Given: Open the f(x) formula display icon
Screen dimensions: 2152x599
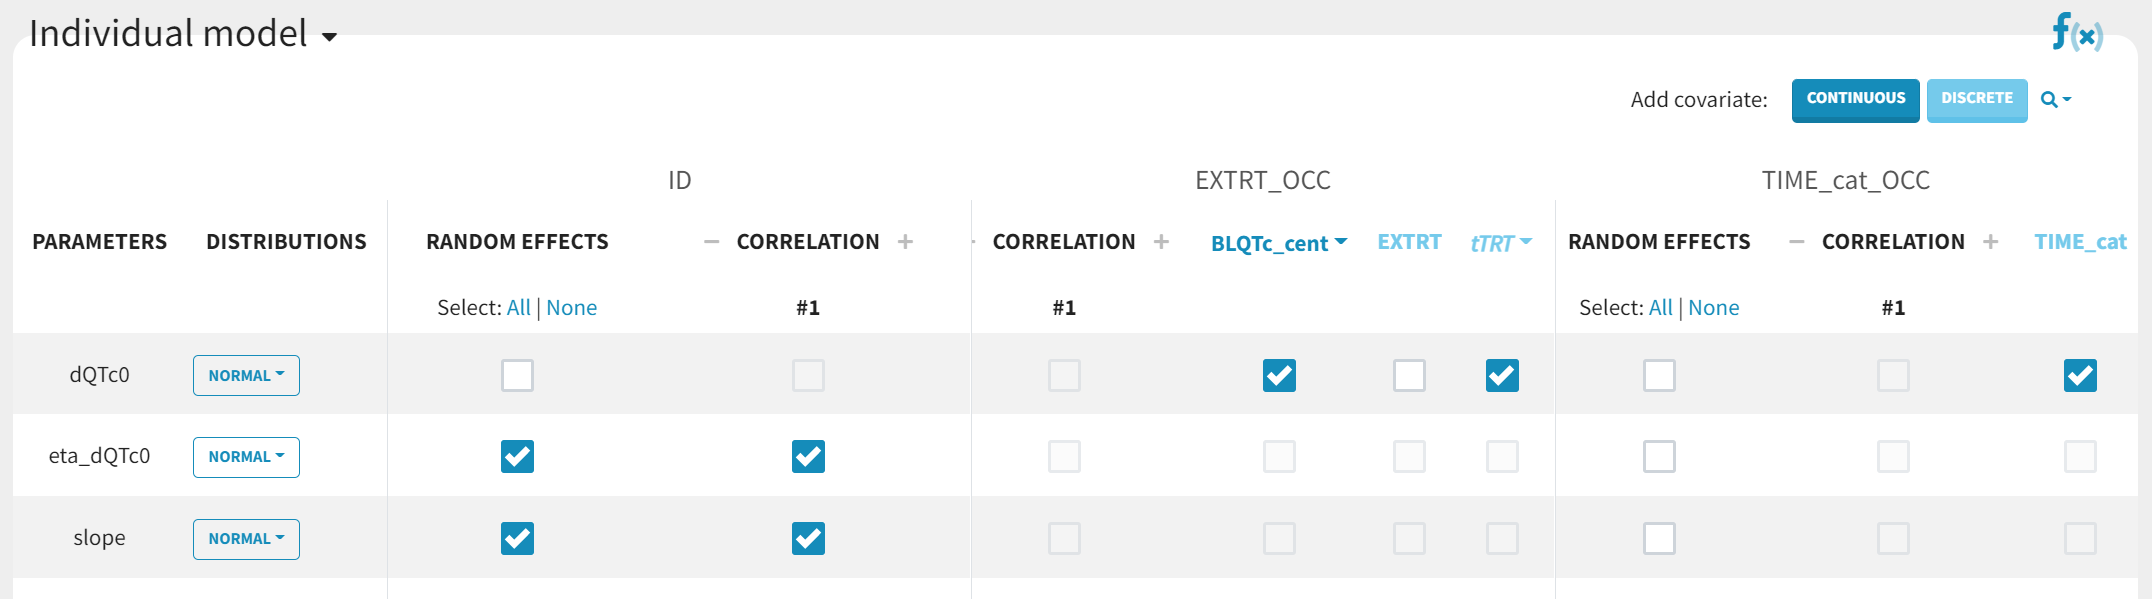Looking at the screenshot, I should [x=2076, y=33].
